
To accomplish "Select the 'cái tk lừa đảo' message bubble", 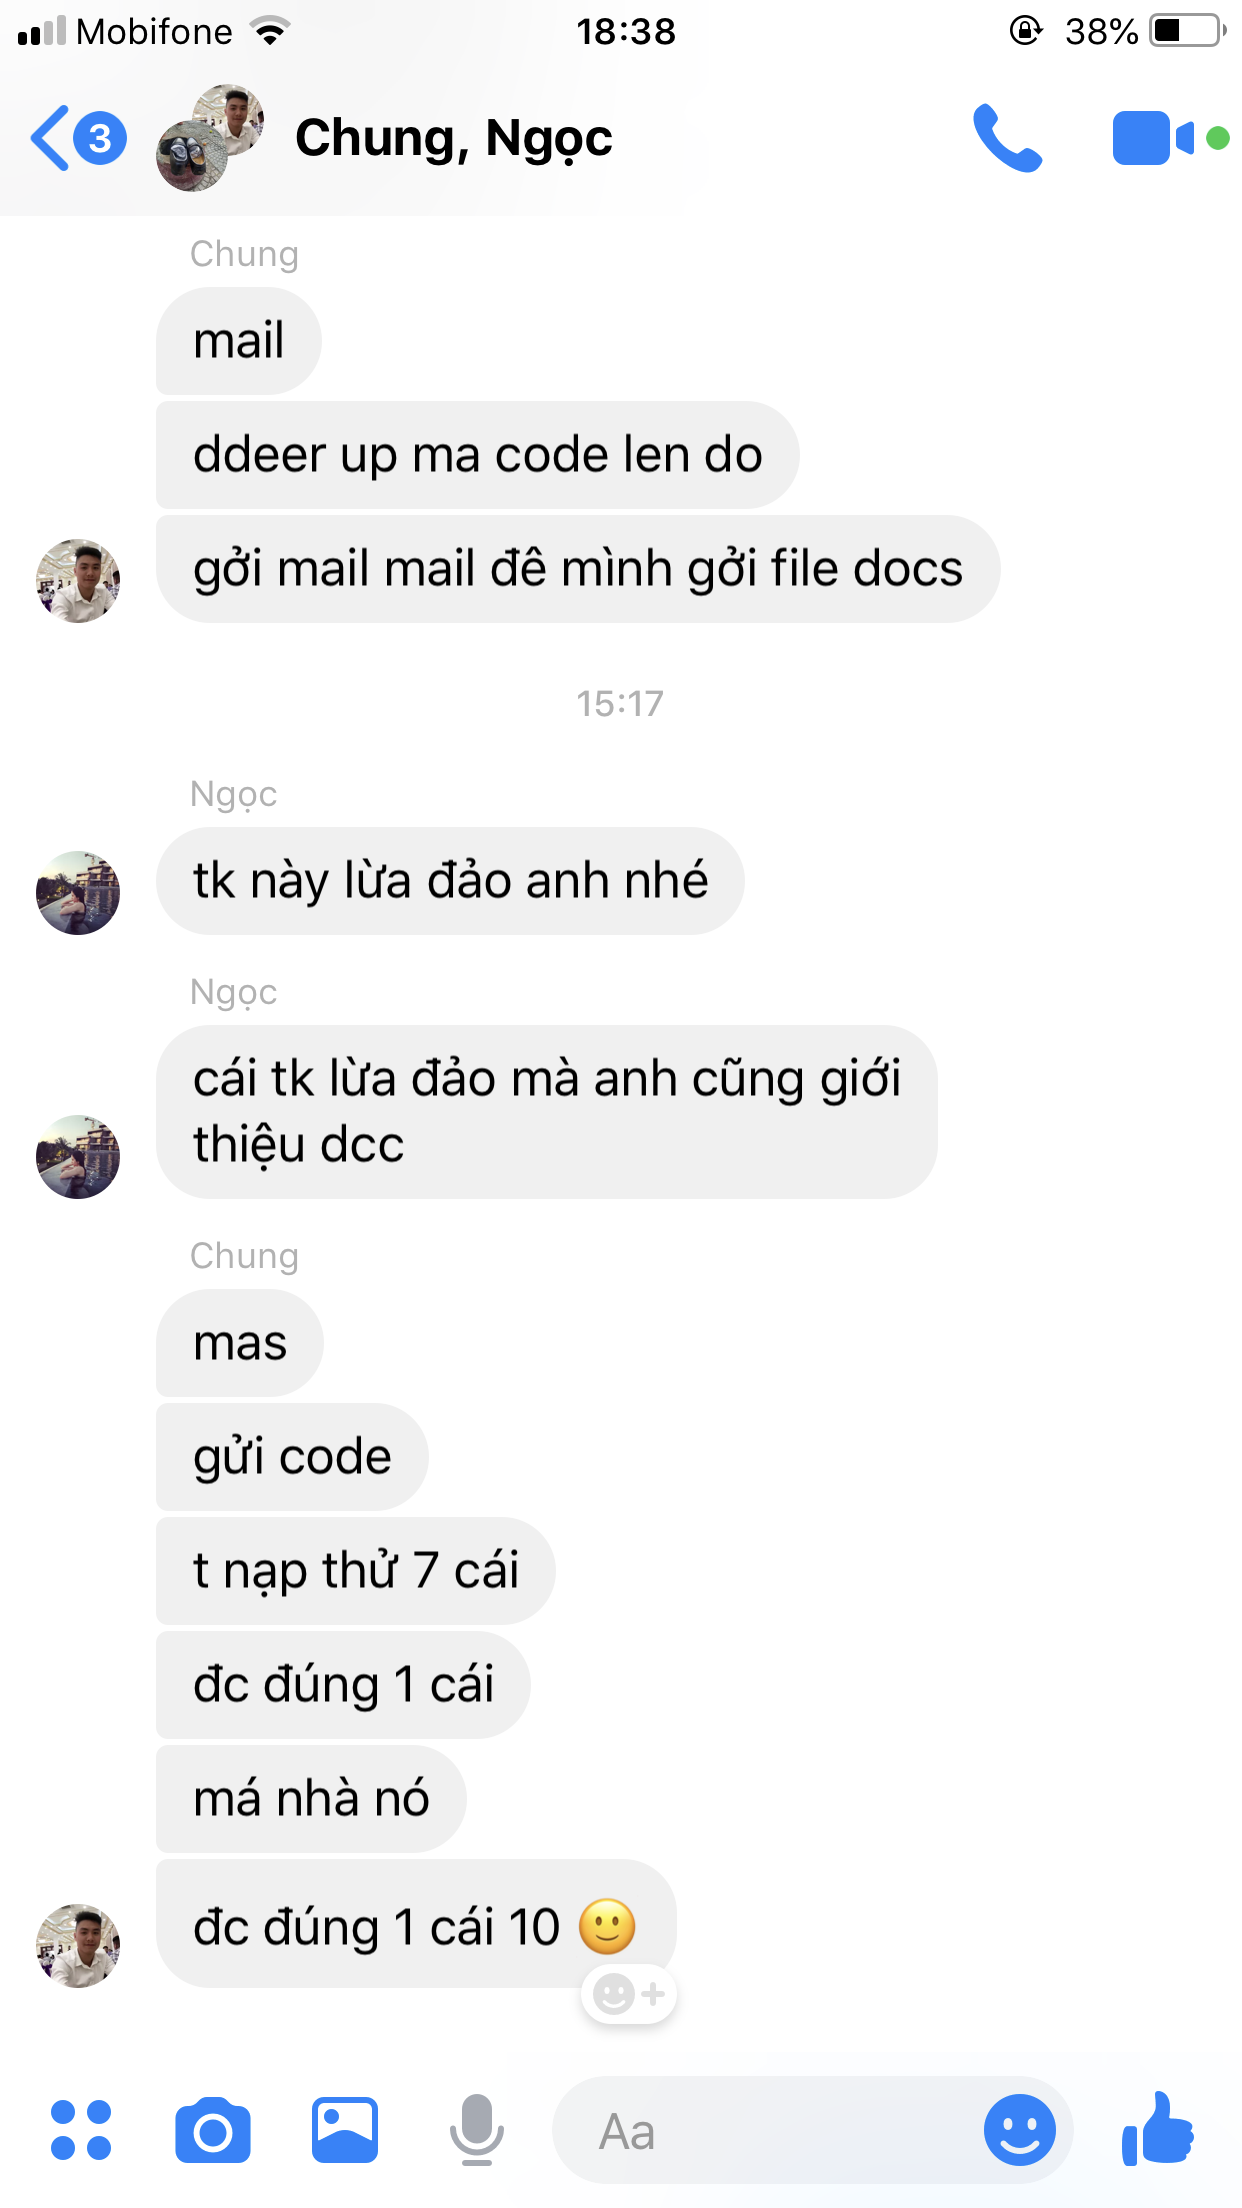I will (546, 1112).
